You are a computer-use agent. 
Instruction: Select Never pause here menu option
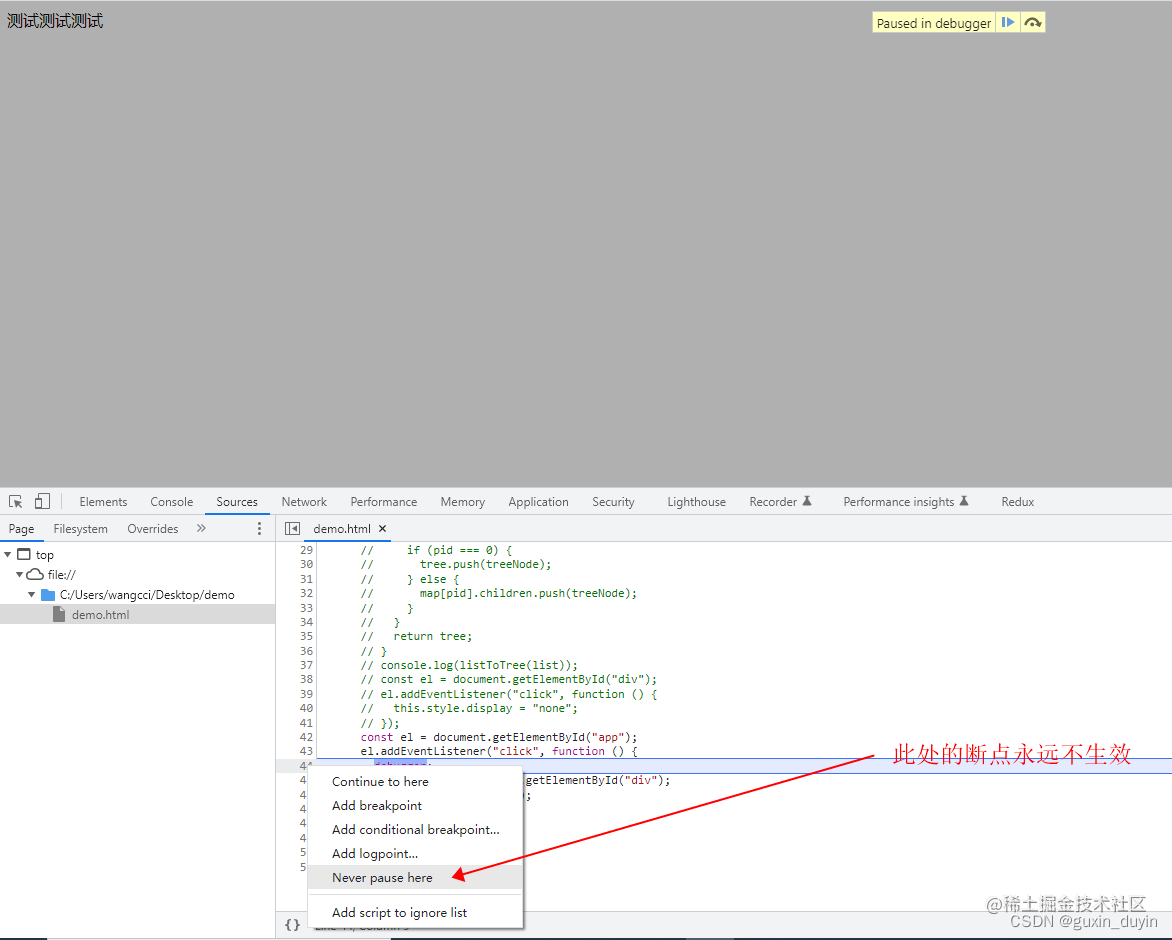[415, 877]
